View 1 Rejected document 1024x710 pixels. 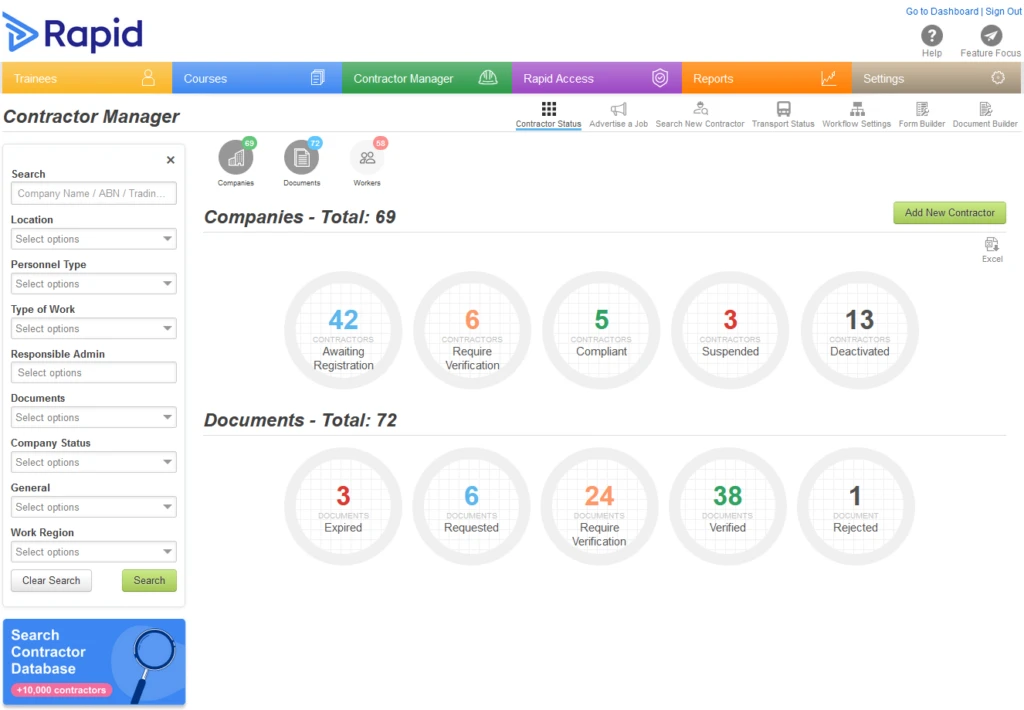point(856,507)
